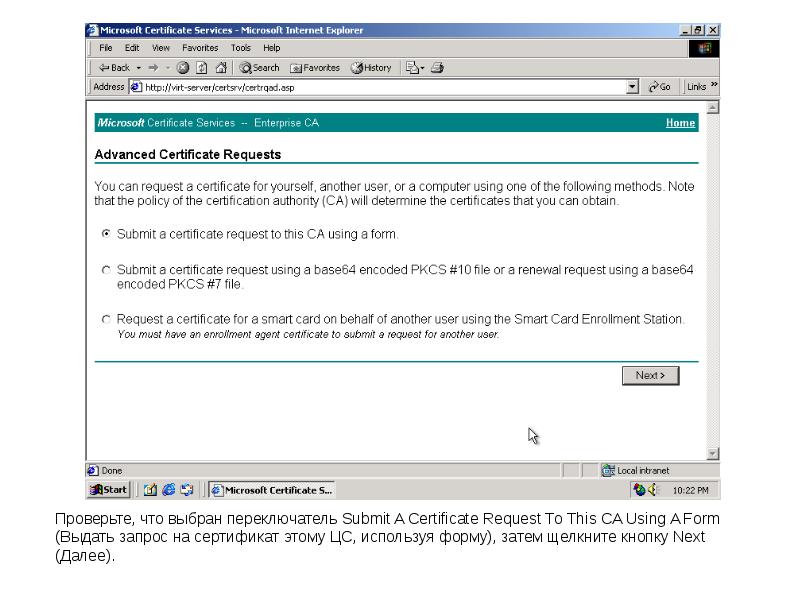This screenshot has width=800, height=600.
Task: Expand the Links toolbar chevron
Action: [x=715, y=87]
